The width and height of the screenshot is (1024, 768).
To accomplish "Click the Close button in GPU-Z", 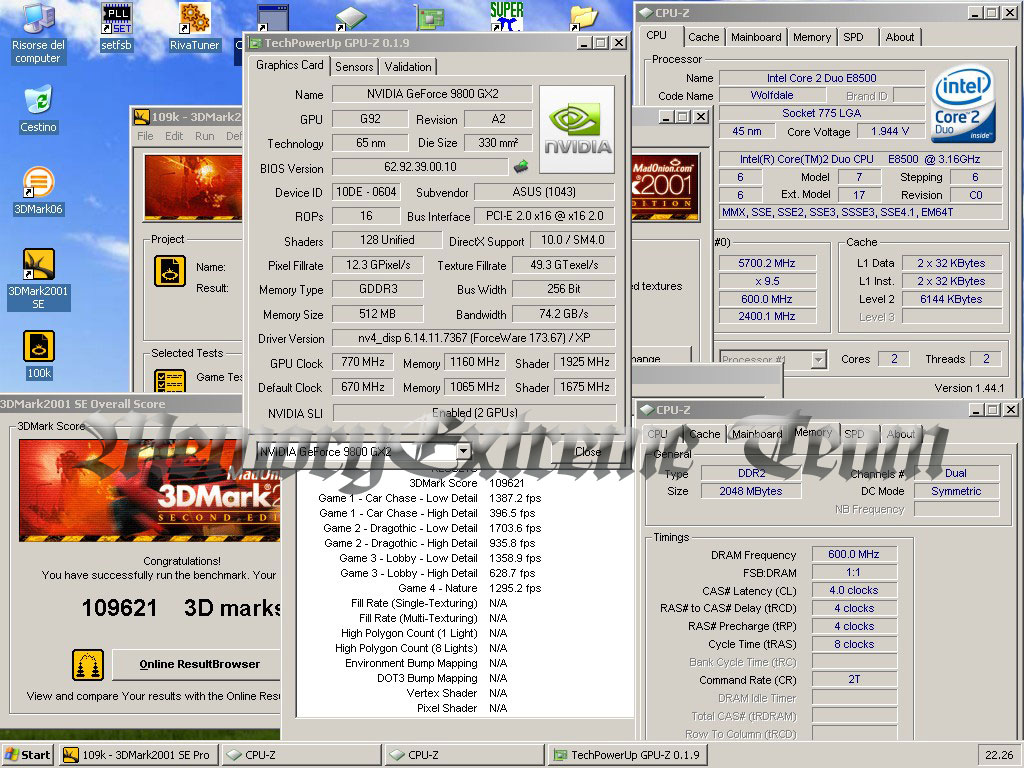I will pos(587,451).
